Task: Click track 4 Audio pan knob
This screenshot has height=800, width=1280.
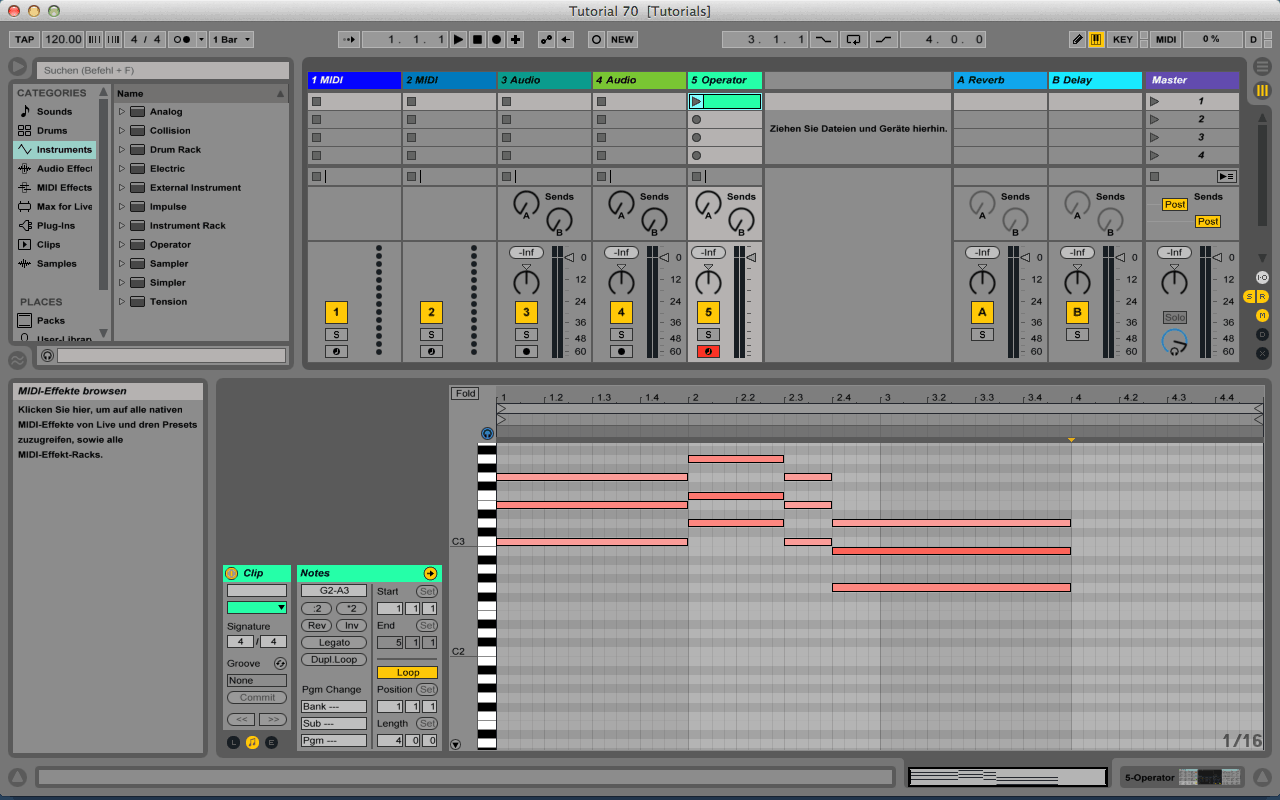Action: coord(621,282)
